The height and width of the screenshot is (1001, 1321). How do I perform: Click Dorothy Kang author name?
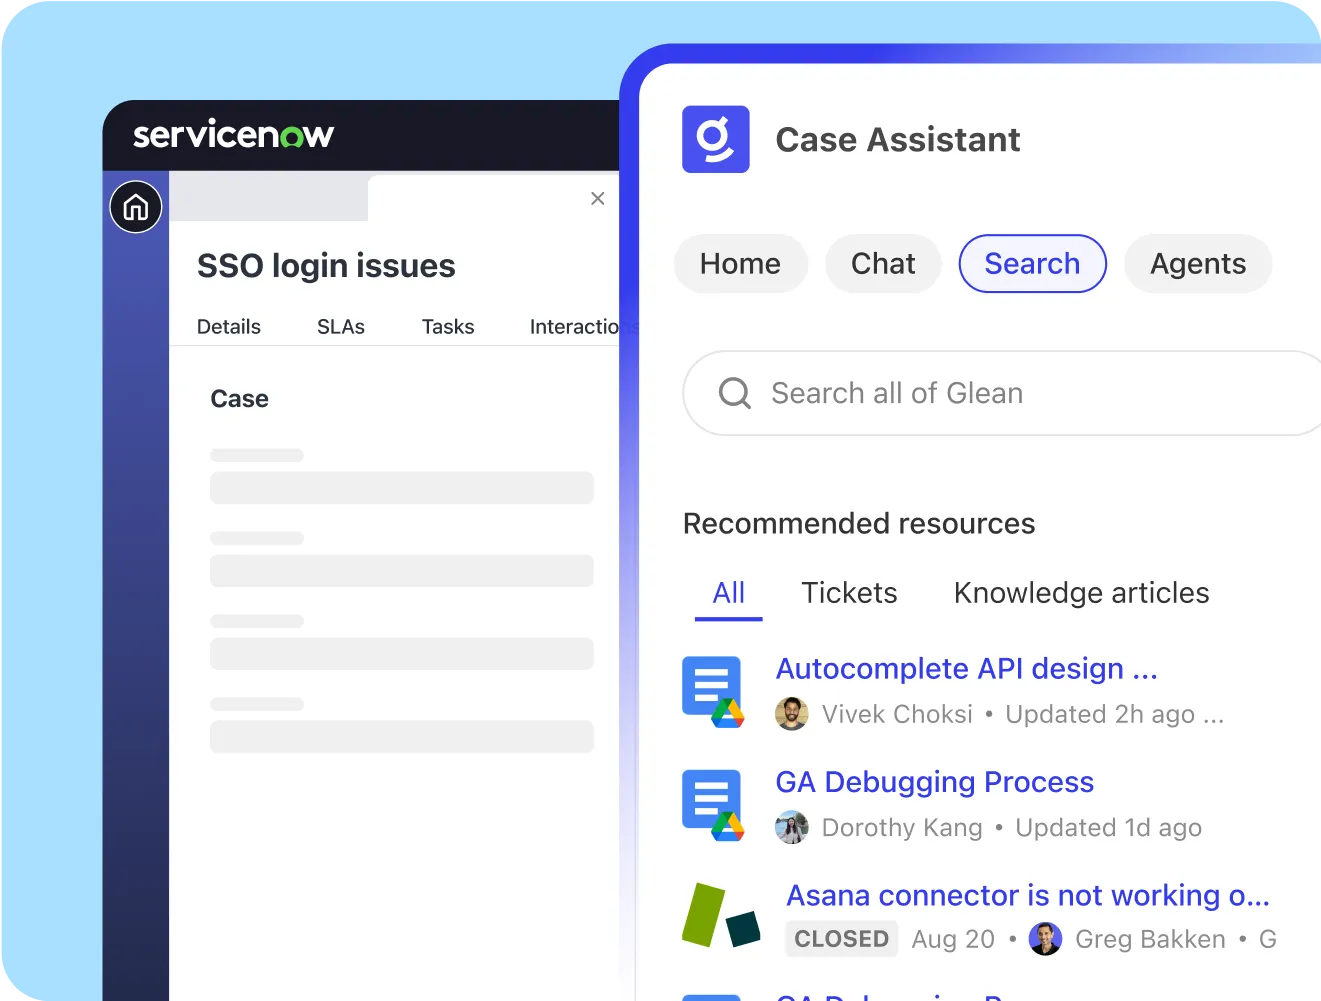[x=902, y=828]
